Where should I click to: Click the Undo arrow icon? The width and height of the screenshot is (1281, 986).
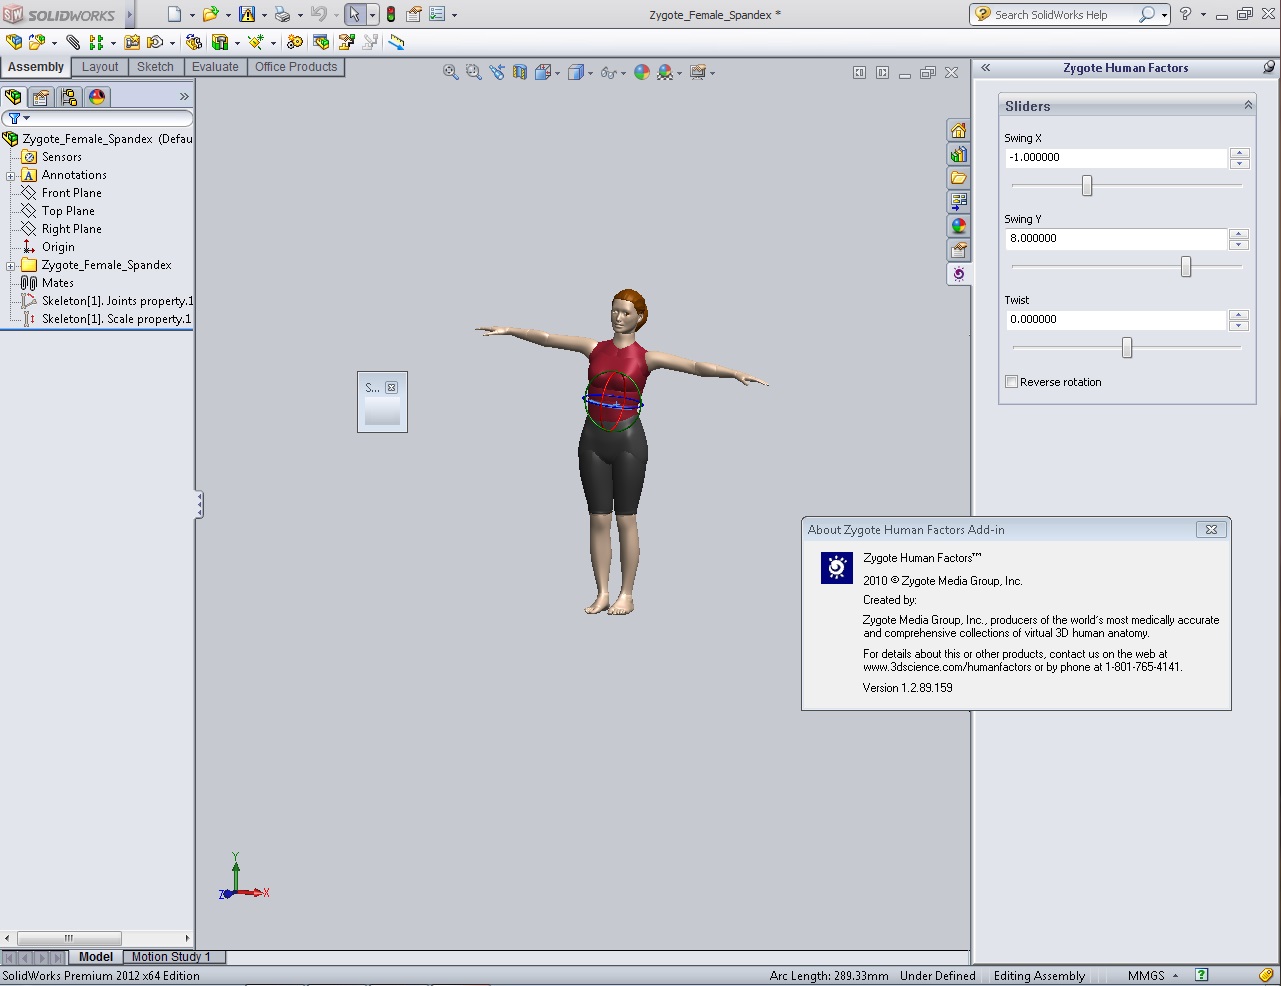coord(318,14)
